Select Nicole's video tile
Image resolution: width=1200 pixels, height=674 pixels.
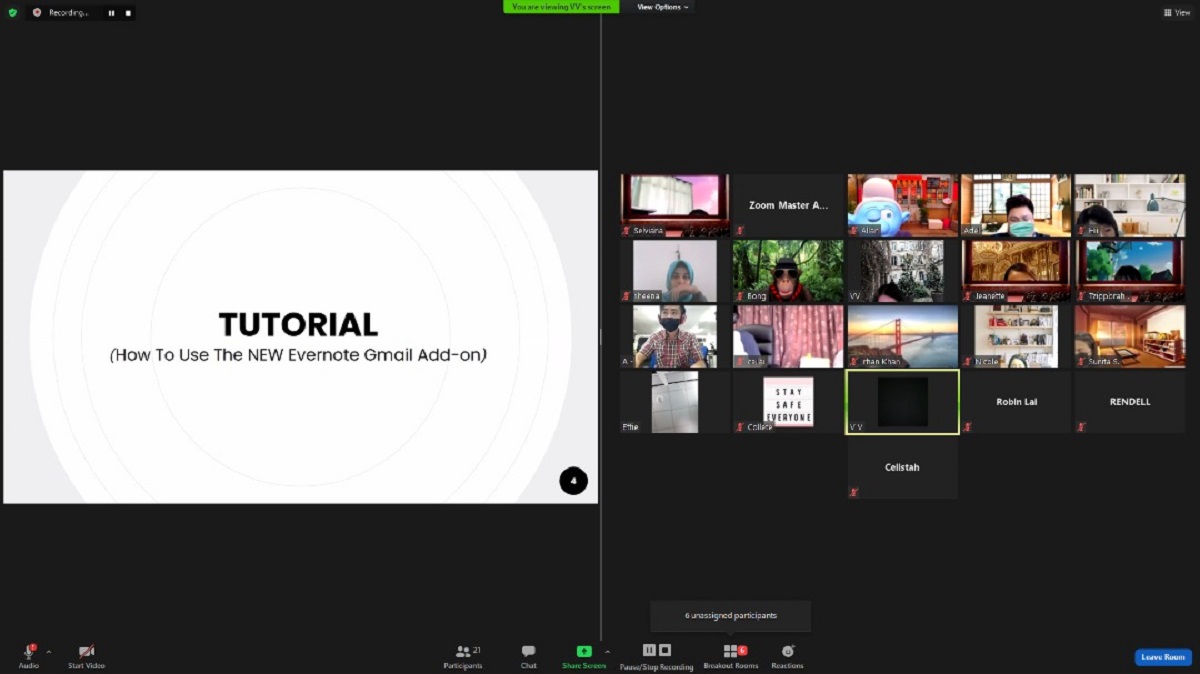(x=1016, y=336)
